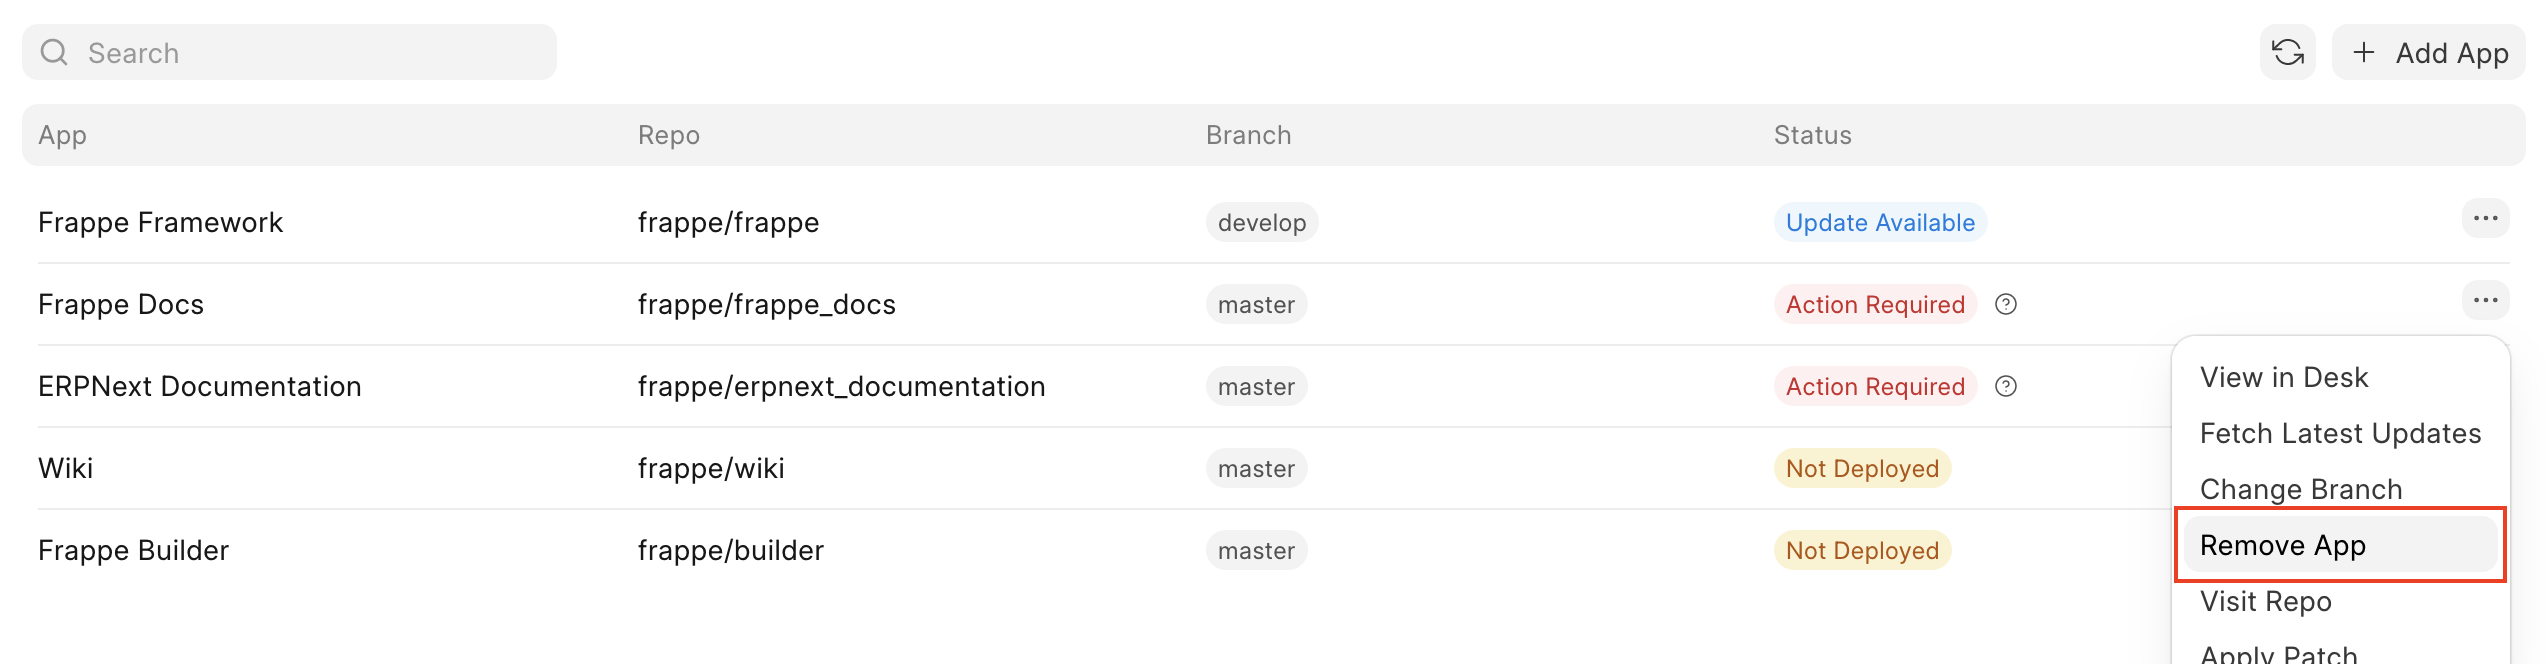Image resolution: width=2546 pixels, height=664 pixels.
Task: Click the Wiki app name
Action: click(65, 468)
